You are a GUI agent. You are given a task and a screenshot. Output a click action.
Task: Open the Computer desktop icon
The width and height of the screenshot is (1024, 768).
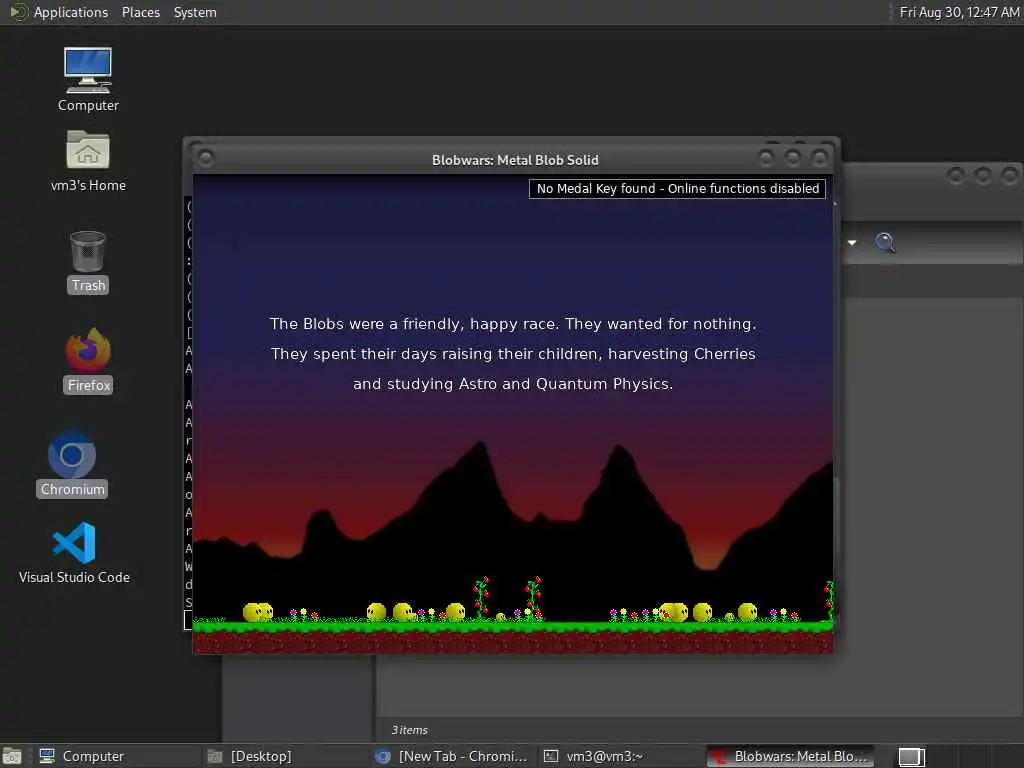(88, 79)
